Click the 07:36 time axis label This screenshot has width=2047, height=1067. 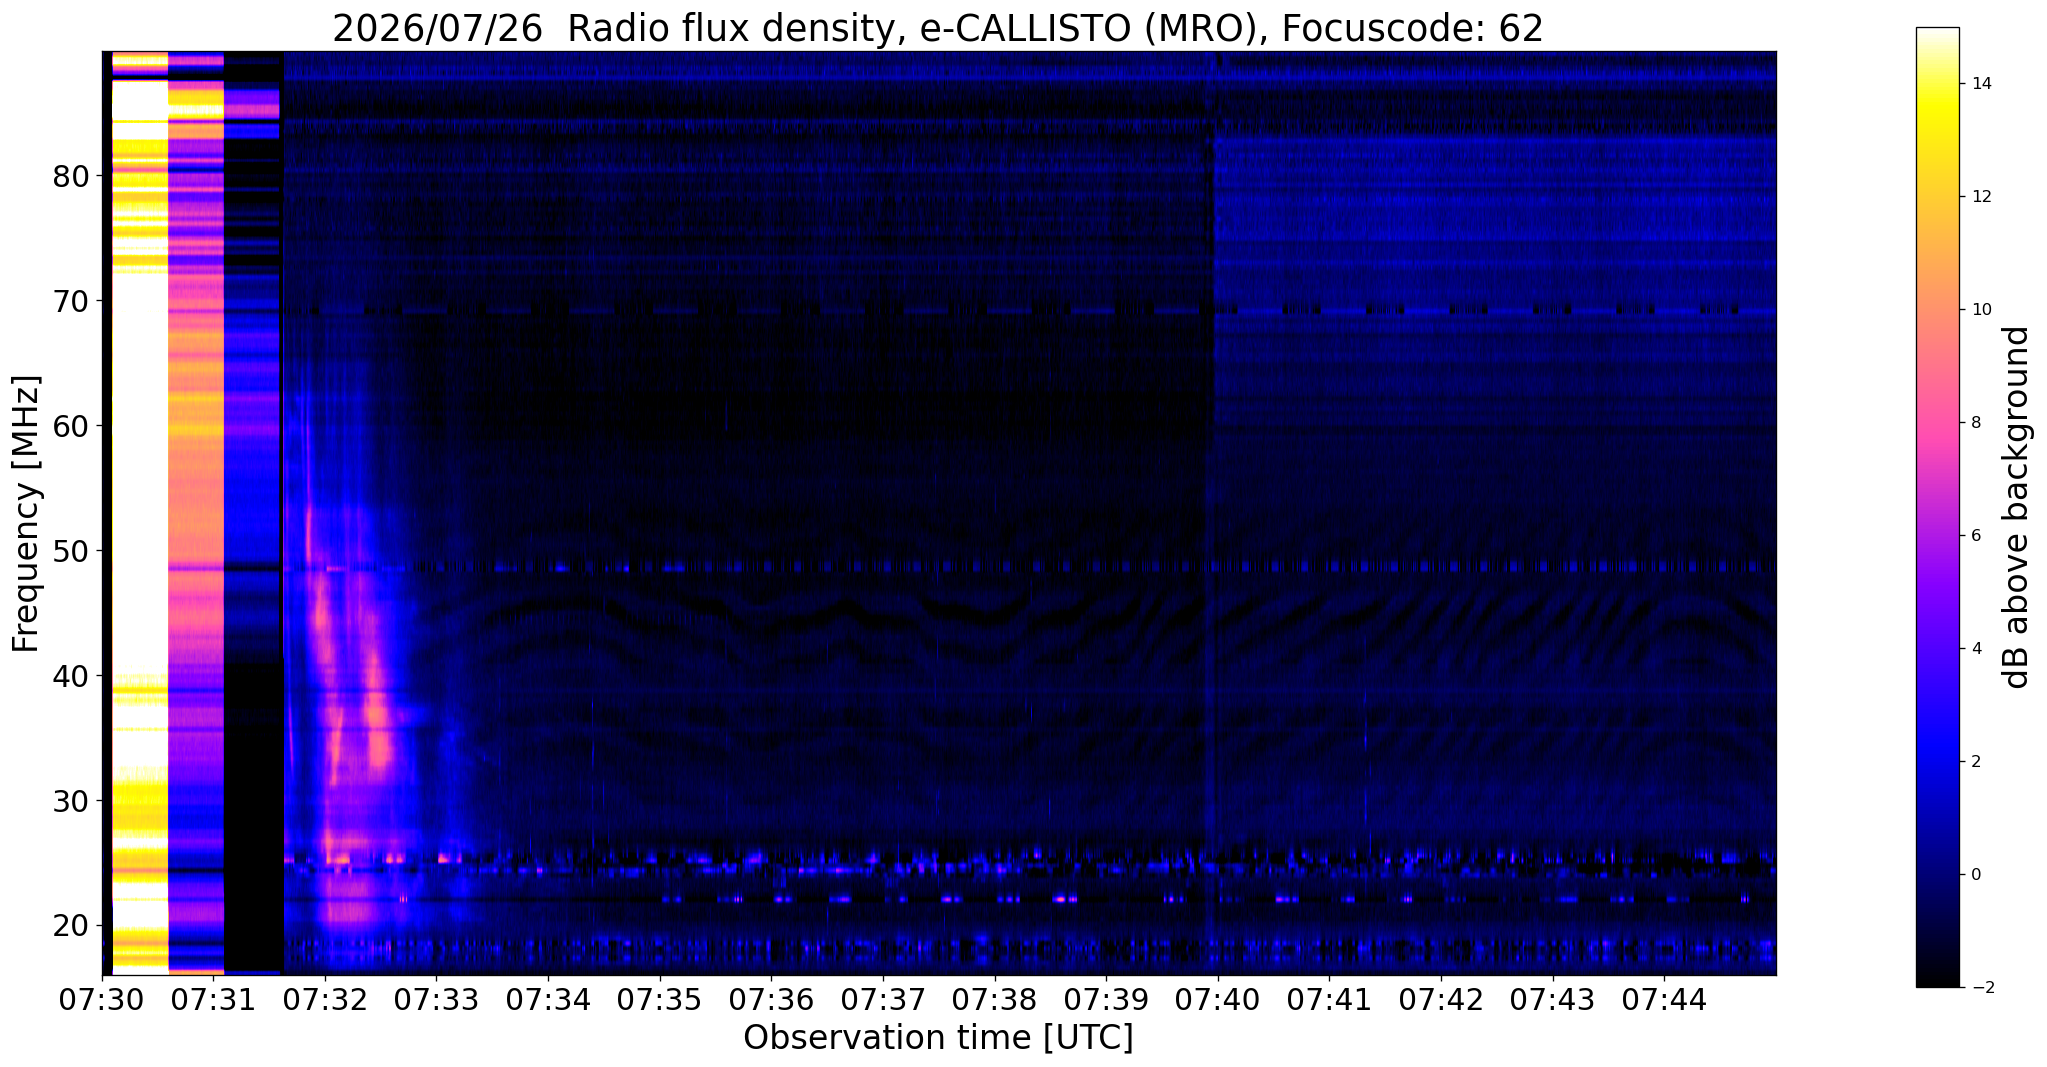771,1000
